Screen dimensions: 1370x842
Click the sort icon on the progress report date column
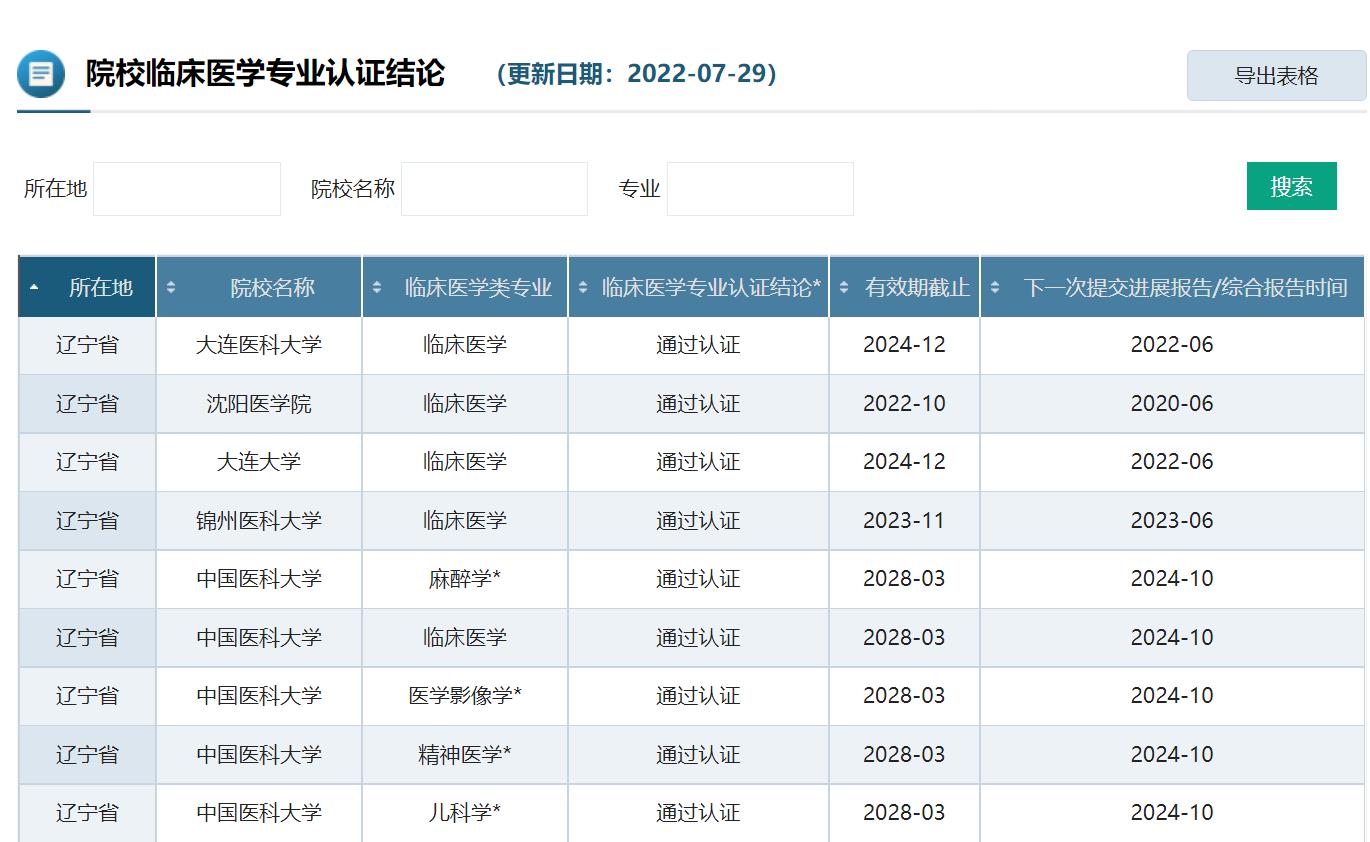pos(993,286)
